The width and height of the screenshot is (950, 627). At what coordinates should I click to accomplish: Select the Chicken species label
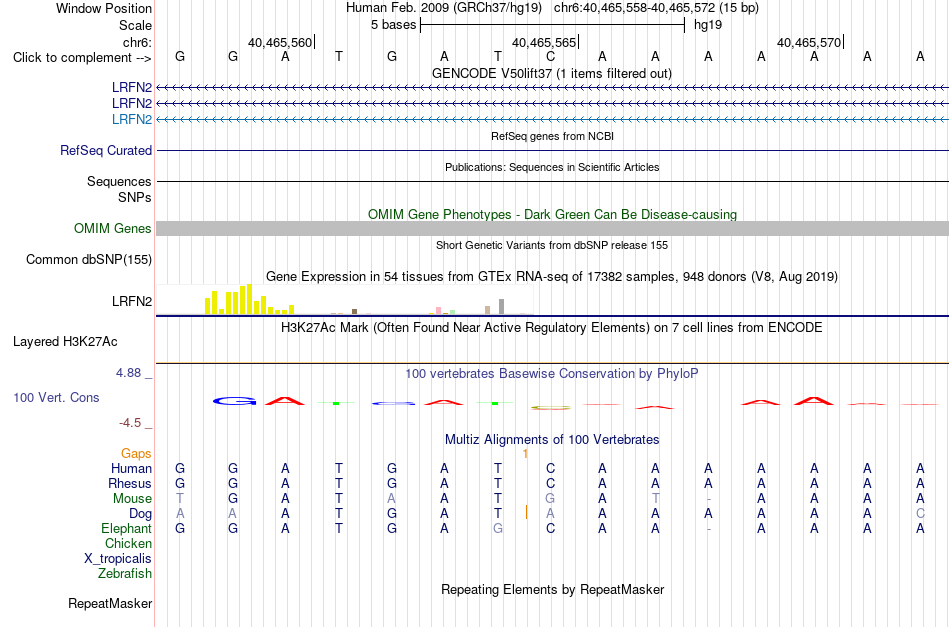coord(128,543)
